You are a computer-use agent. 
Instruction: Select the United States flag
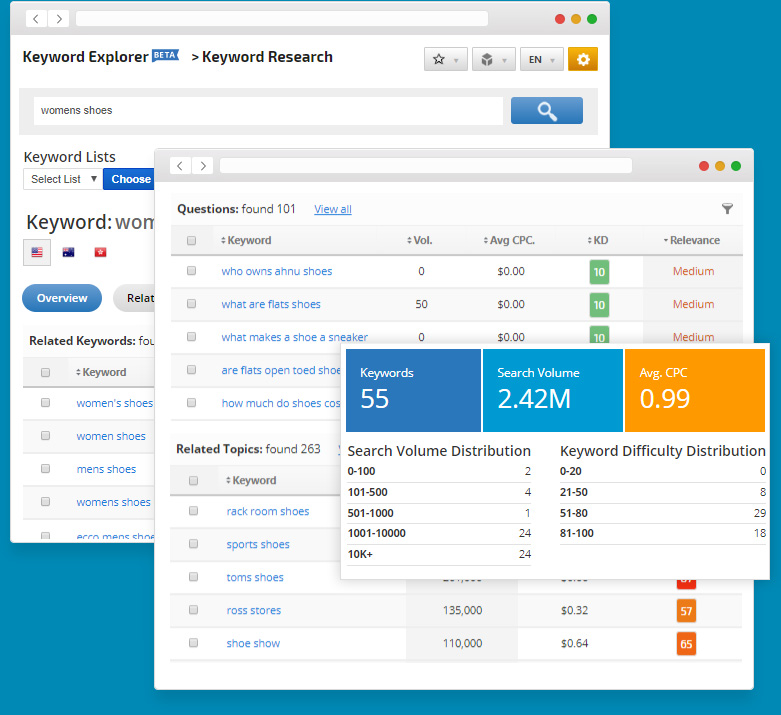click(x=37, y=253)
